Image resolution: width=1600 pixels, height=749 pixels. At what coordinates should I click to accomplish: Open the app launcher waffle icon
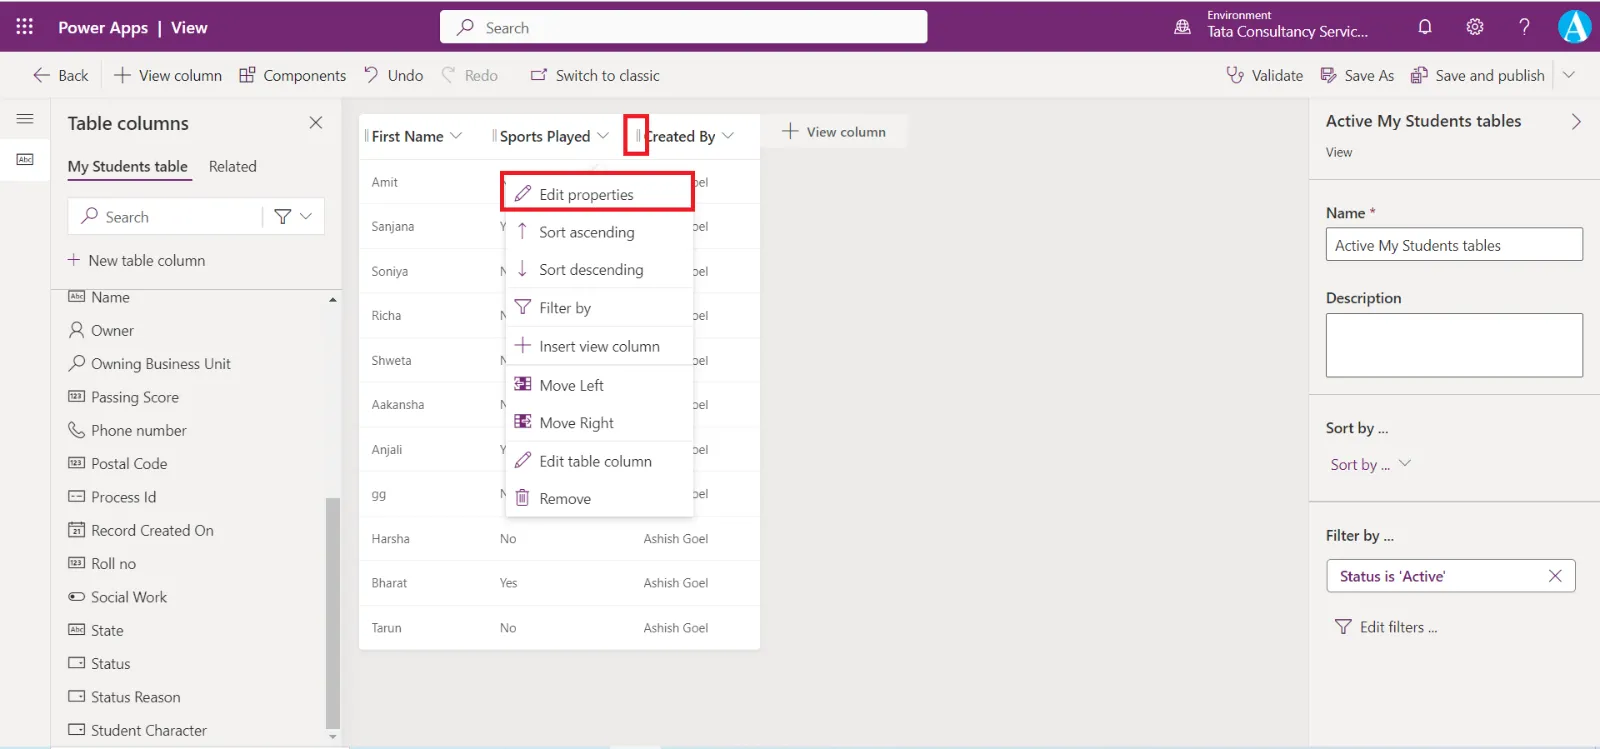click(24, 27)
